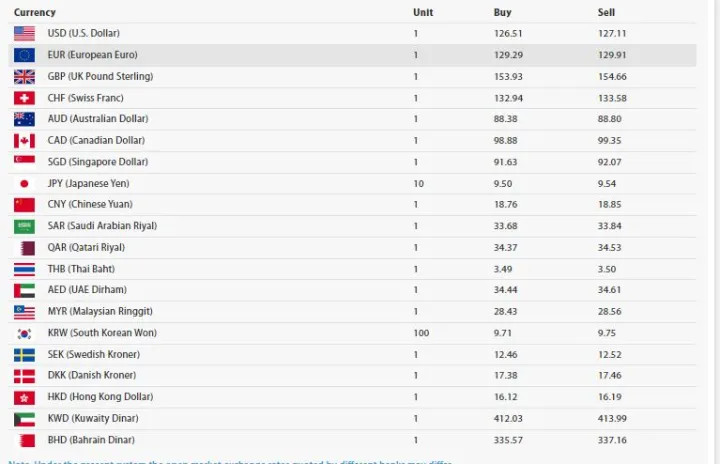Image resolution: width=720 pixels, height=464 pixels.
Task: Click the United States flag icon
Action: coord(24,34)
